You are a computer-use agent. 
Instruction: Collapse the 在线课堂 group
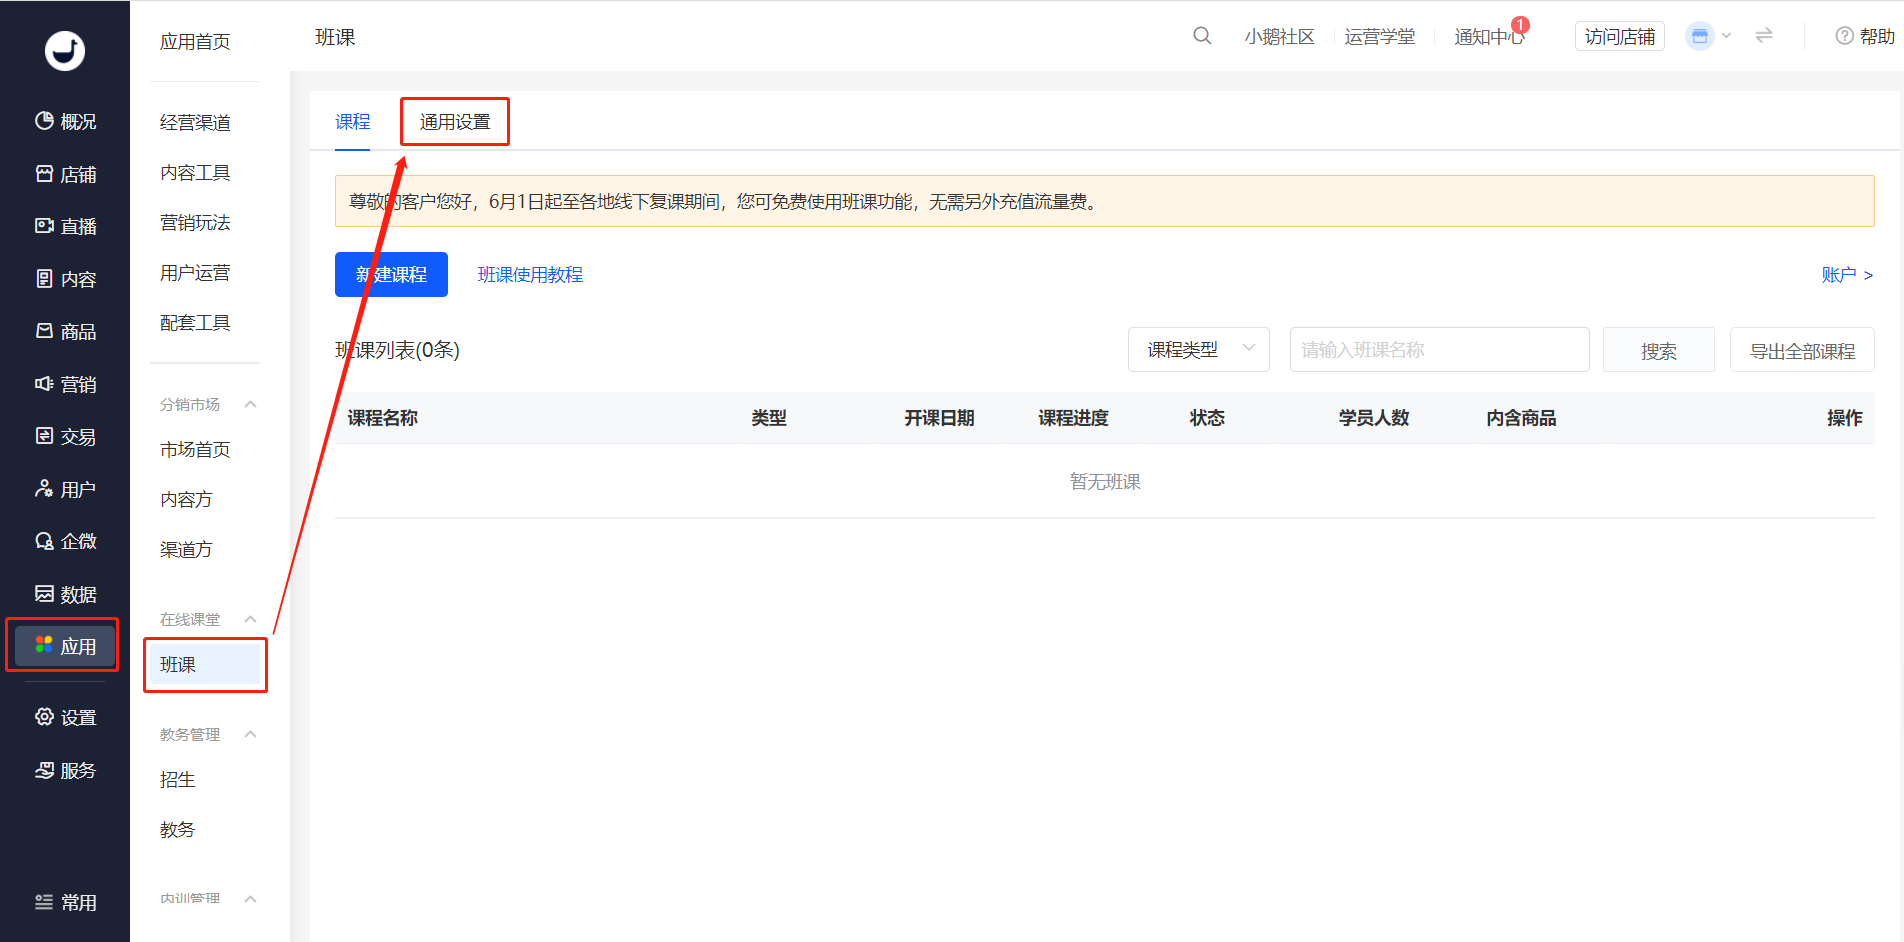tap(250, 619)
